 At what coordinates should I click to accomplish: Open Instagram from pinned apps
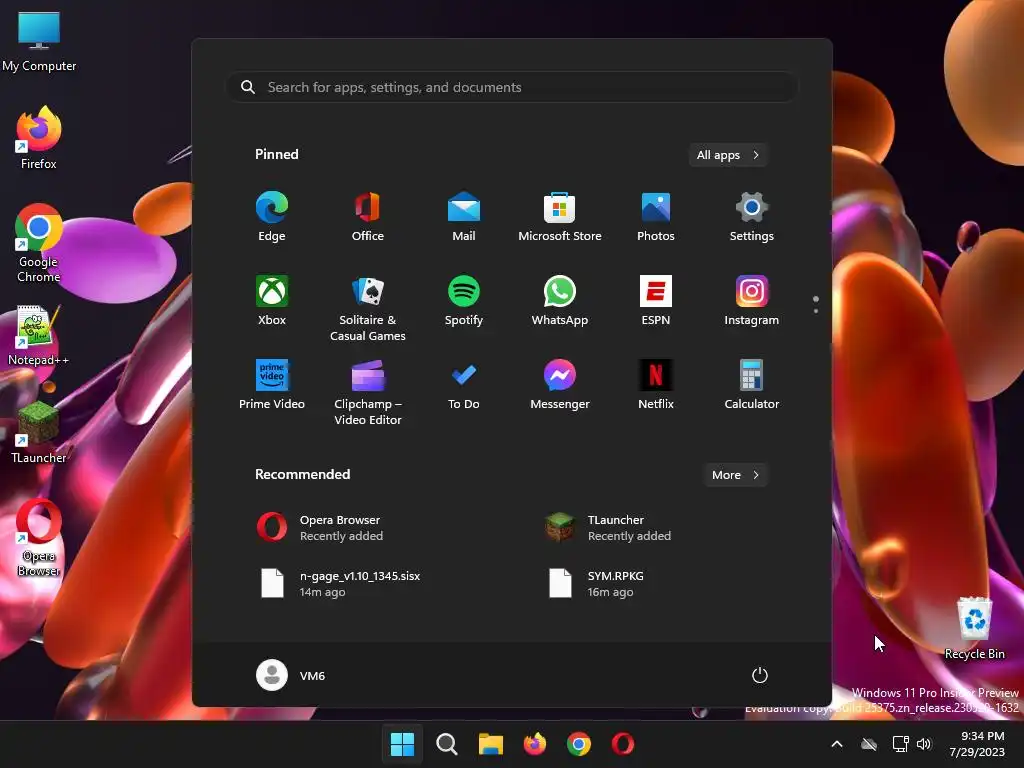tap(752, 301)
